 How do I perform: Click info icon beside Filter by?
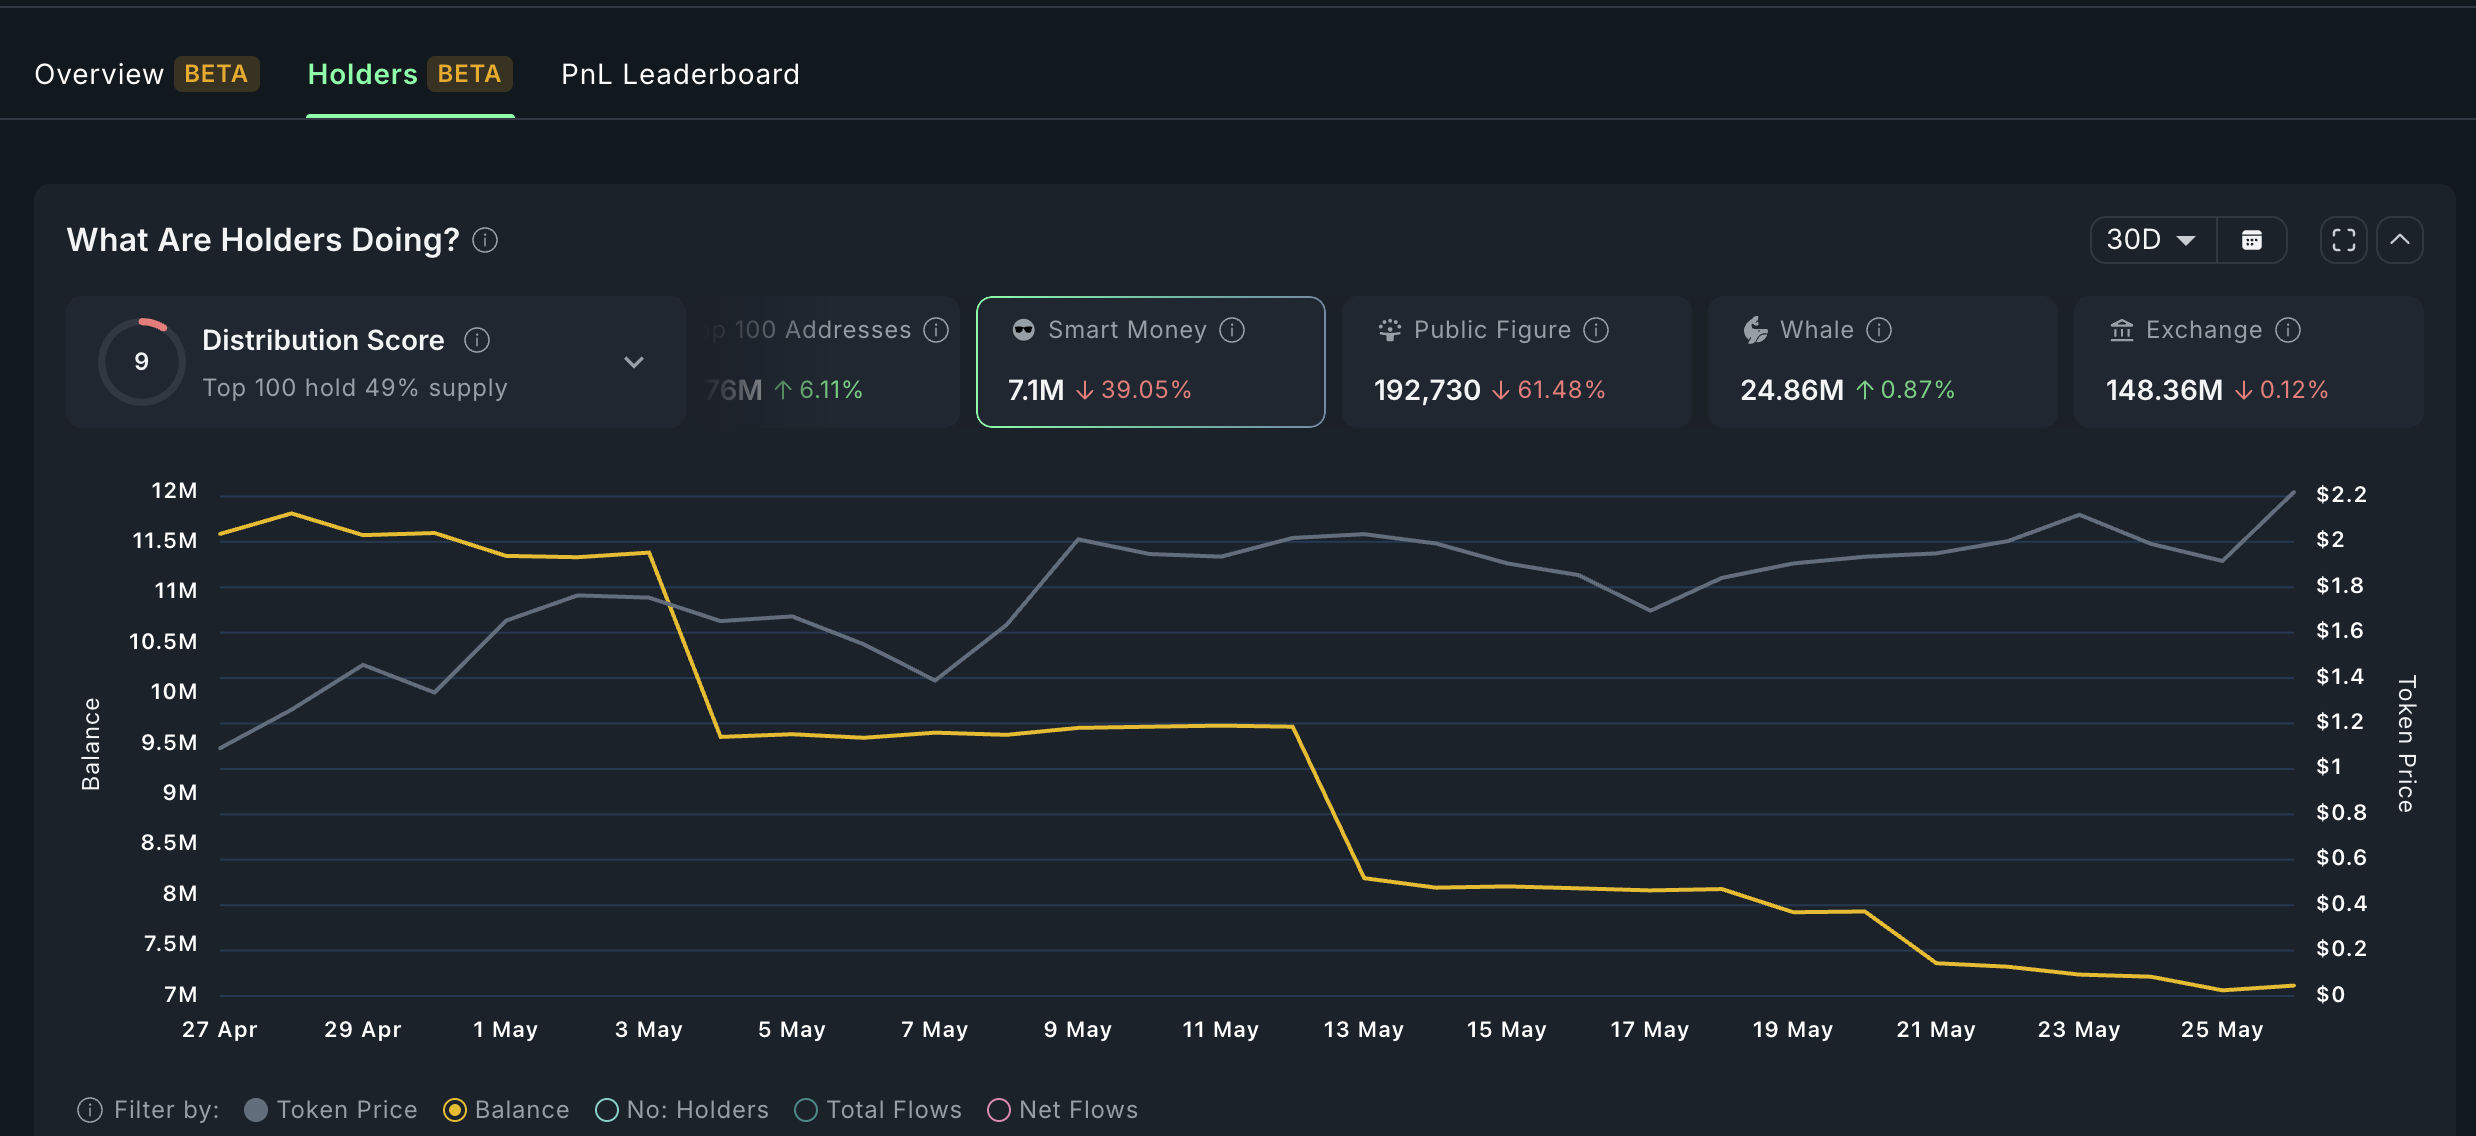click(x=90, y=1110)
